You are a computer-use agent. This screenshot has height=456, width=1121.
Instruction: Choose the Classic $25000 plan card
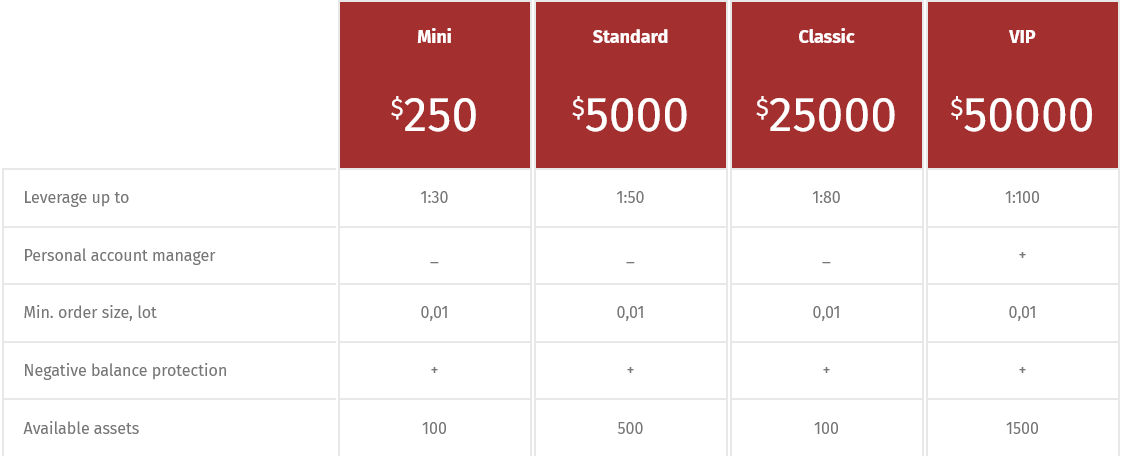(826, 85)
